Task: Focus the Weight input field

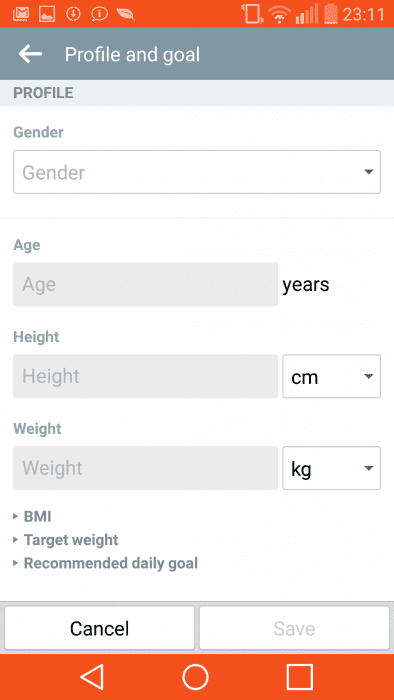Action: point(145,468)
